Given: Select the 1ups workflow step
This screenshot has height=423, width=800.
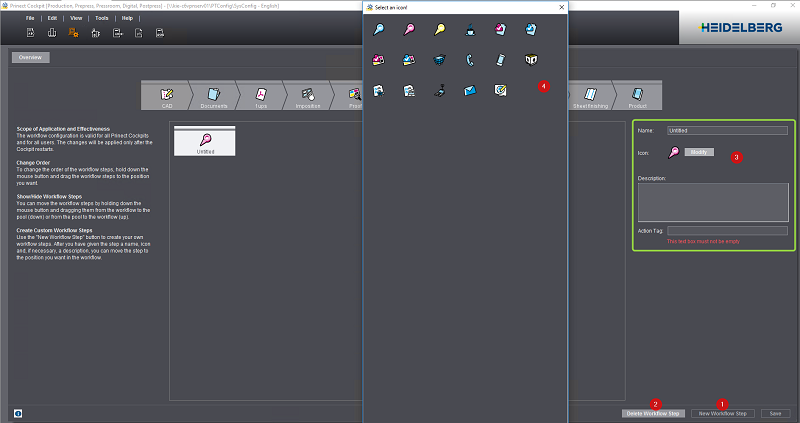Looking at the screenshot, I should [x=261, y=96].
